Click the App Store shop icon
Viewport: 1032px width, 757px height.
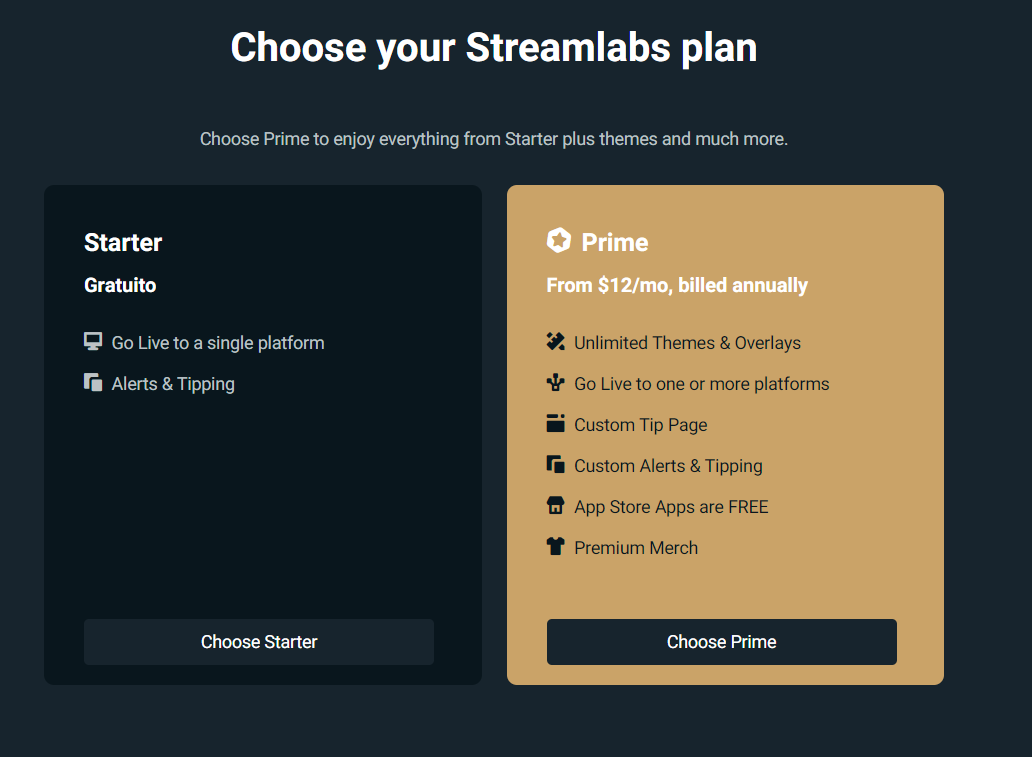(x=555, y=505)
